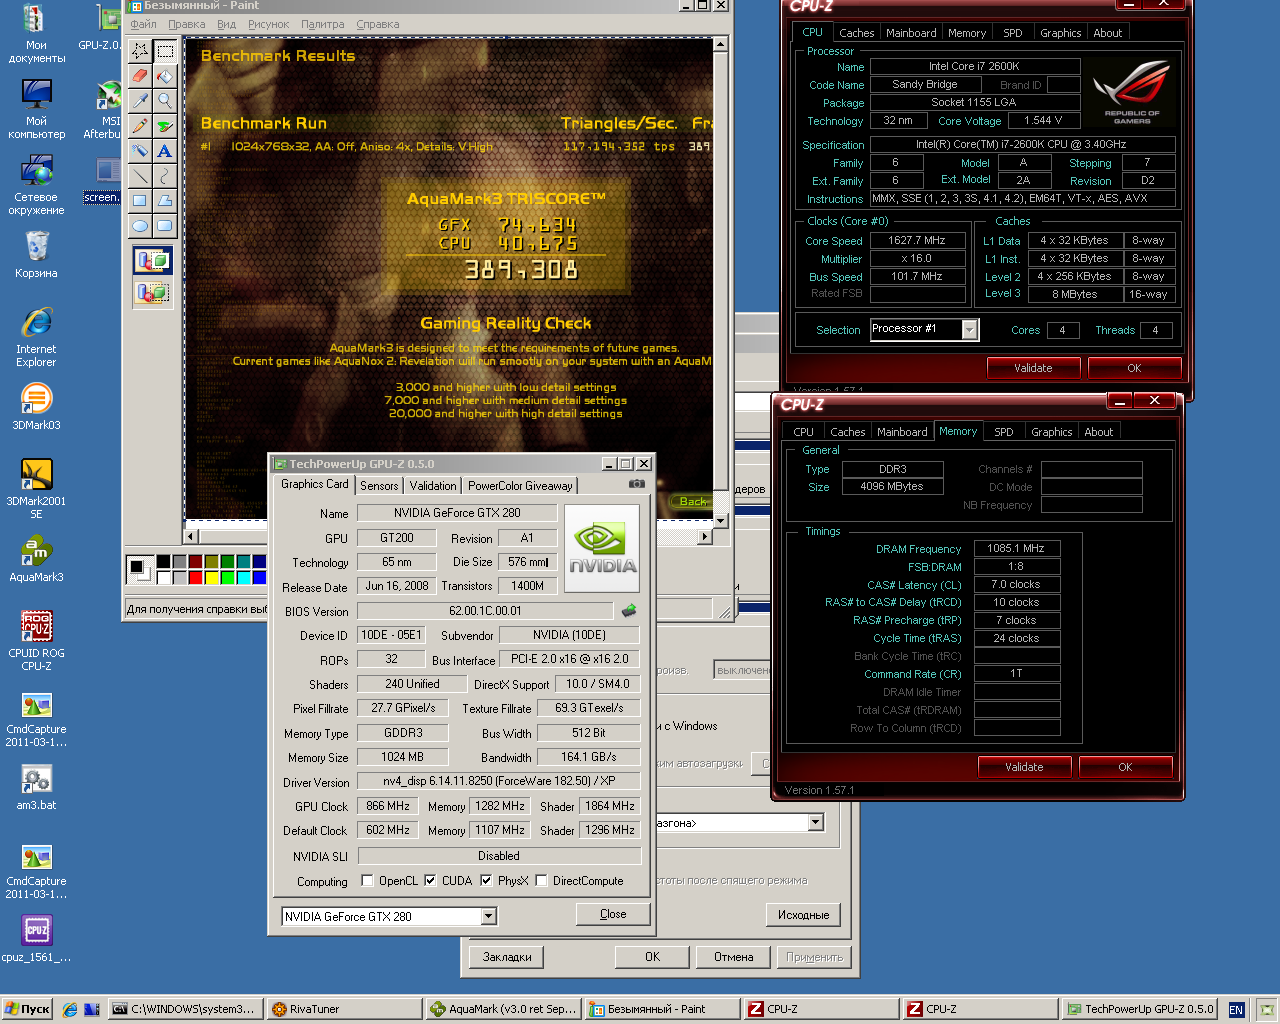Expand the dropdown in the RivaTuner dialog
Viewport: 1280px width, 1024px height.
tap(816, 822)
